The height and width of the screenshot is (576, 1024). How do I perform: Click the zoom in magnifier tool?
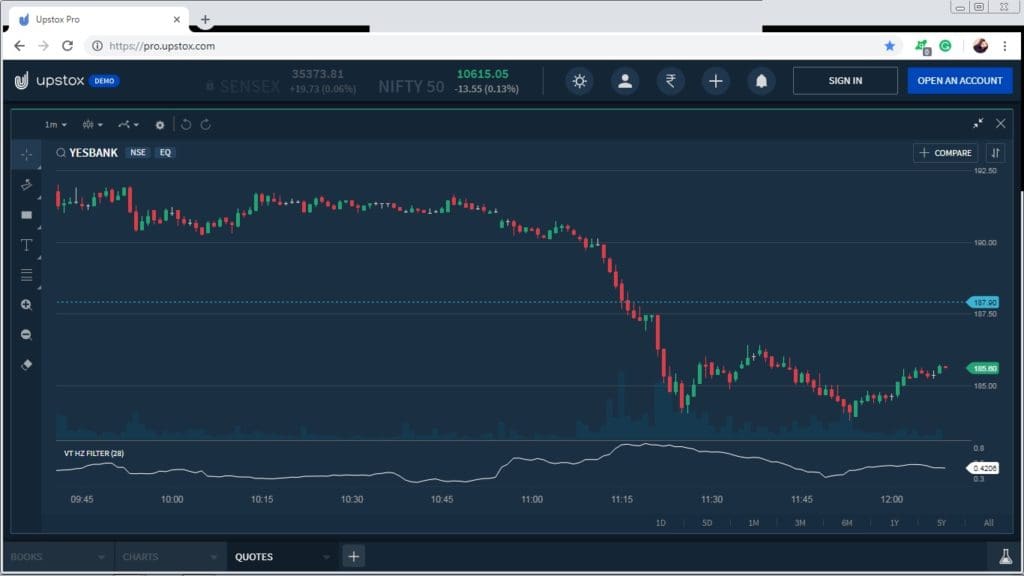coord(26,305)
